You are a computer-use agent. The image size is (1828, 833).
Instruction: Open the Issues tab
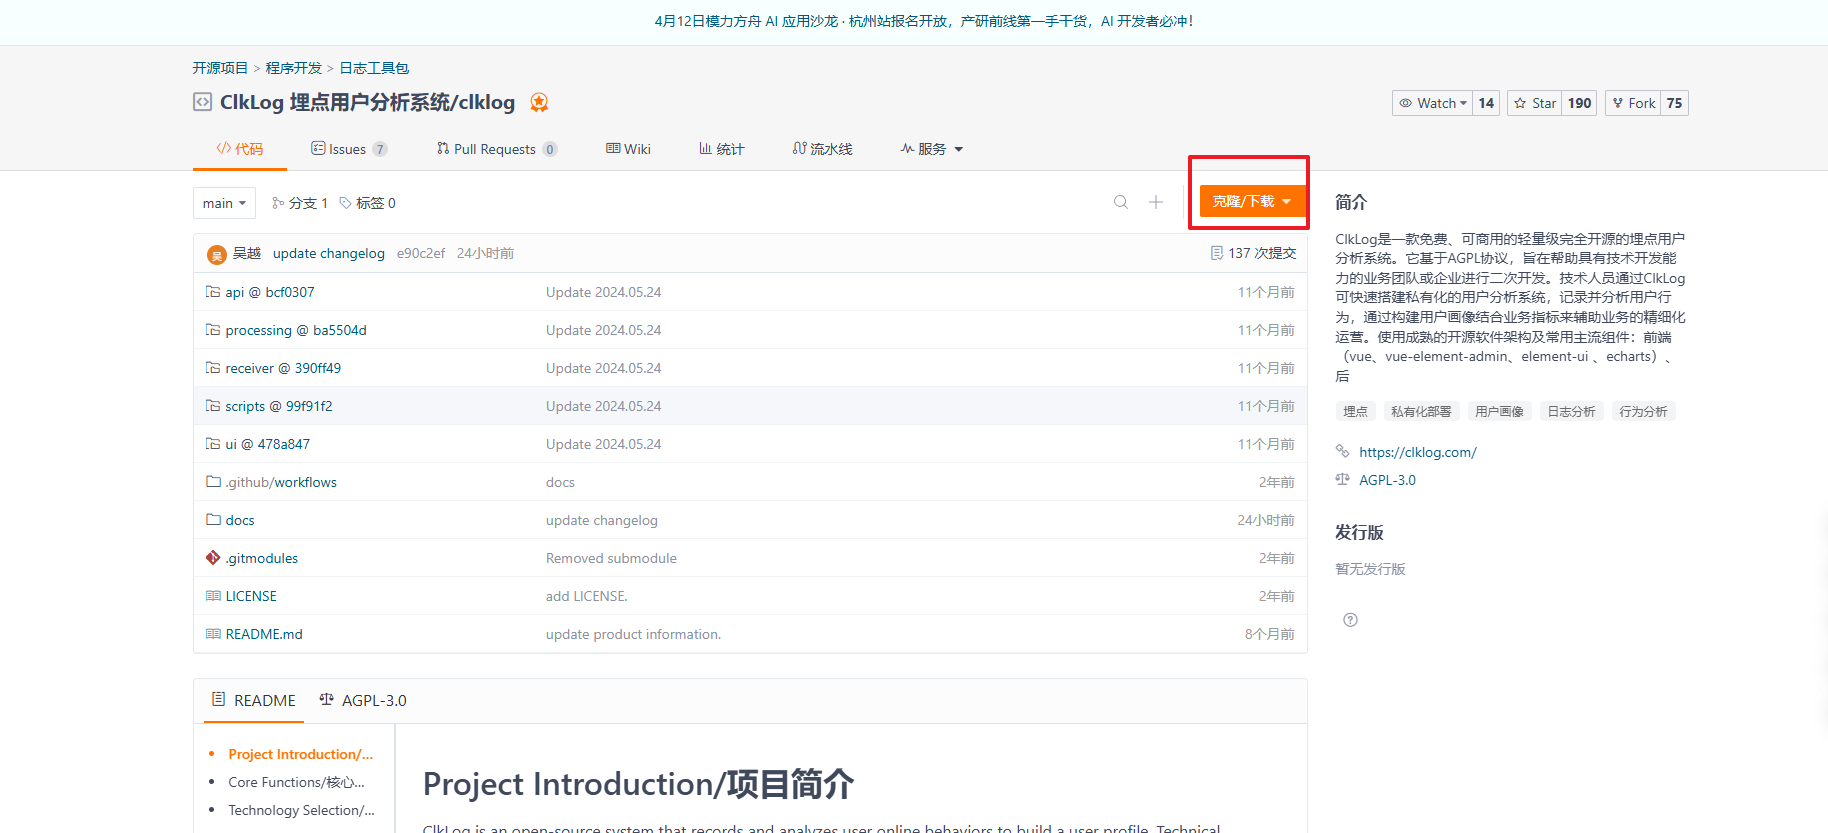pyautogui.click(x=349, y=149)
